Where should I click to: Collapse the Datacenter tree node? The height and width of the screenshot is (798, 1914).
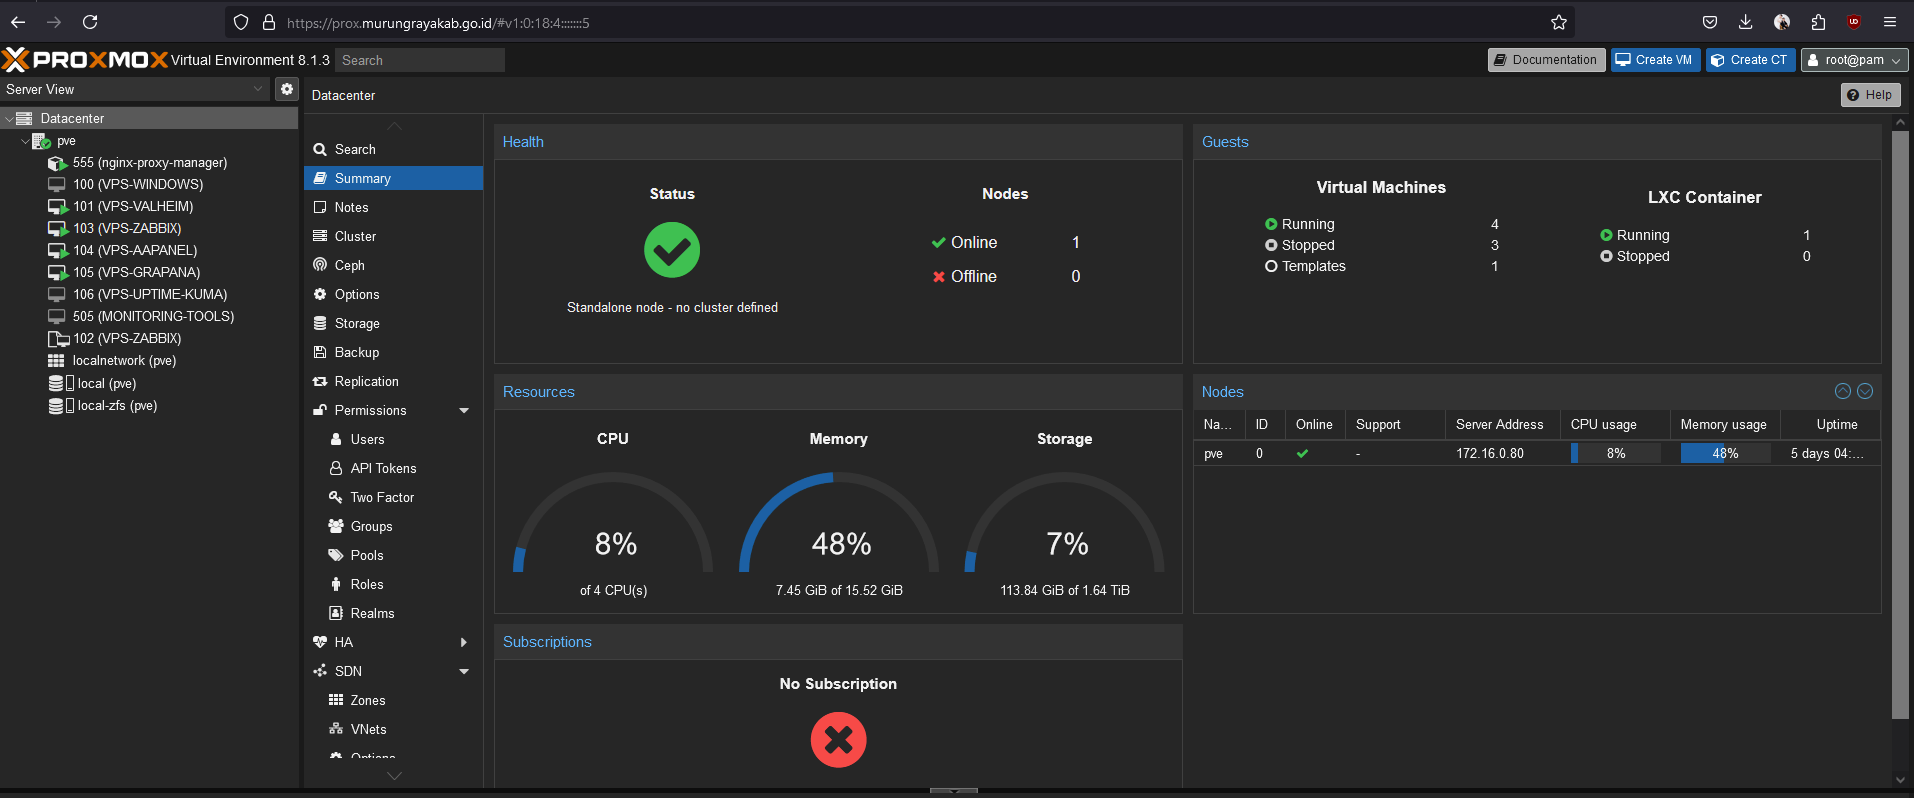click(8, 119)
